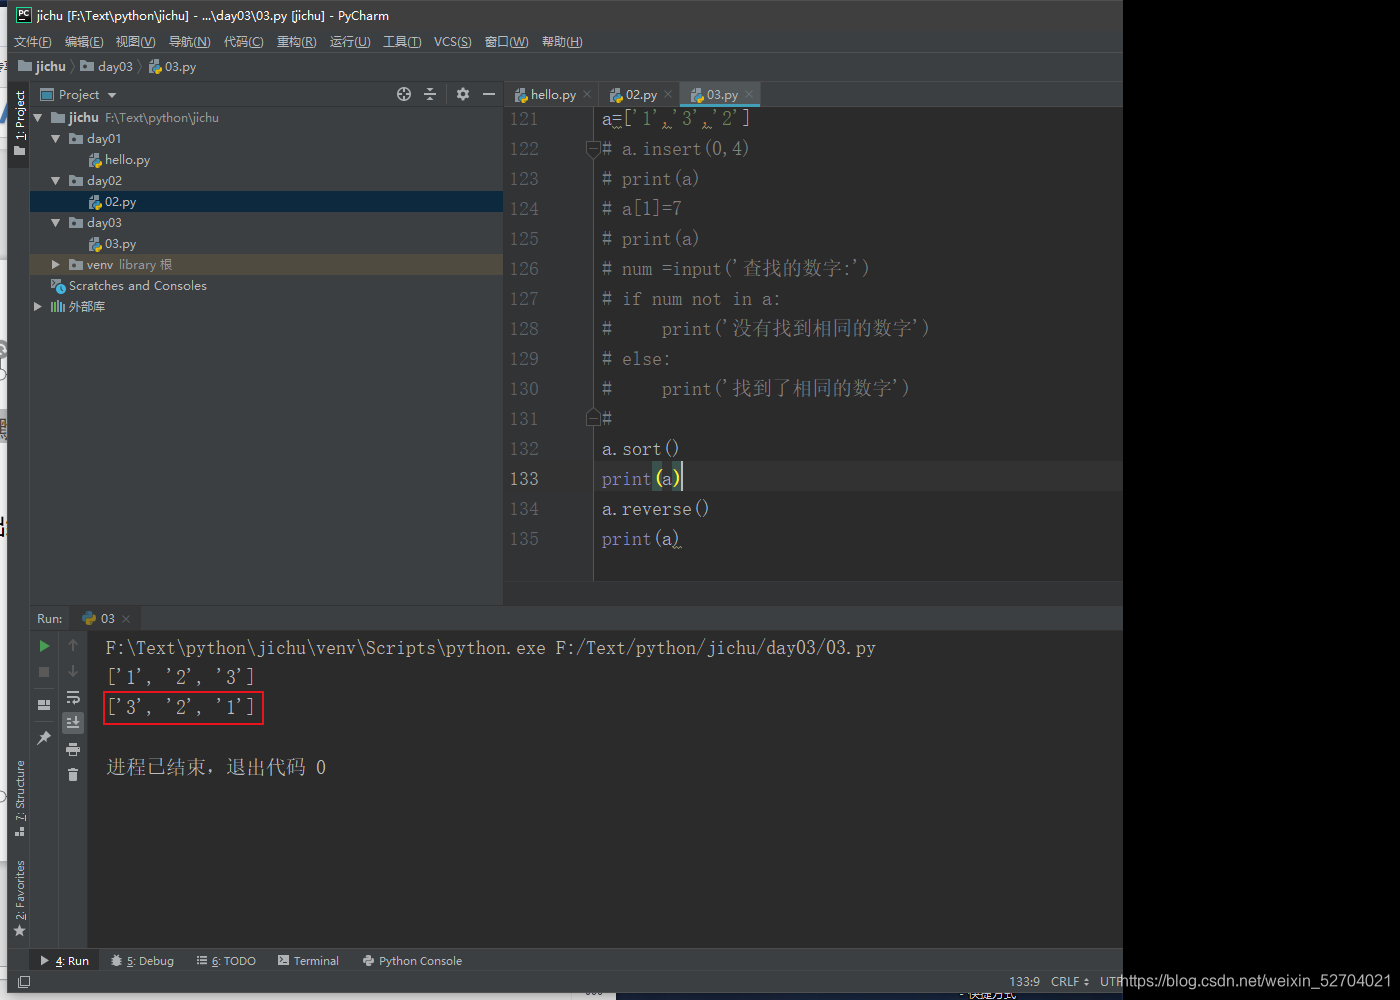Toggle 1: Project side tool window
Image resolution: width=1400 pixels, height=1000 pixels.
19,123
